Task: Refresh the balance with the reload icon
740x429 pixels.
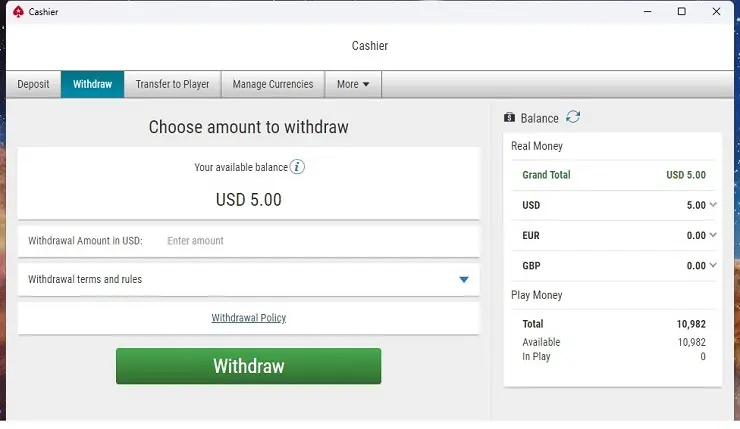Action: point(573,117)
